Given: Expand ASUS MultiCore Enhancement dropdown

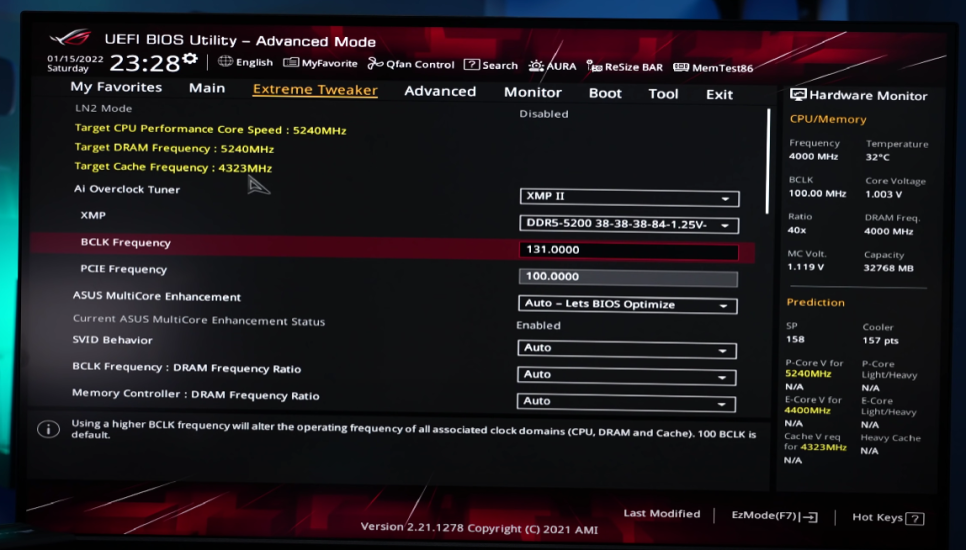Looking at the screenshot, I should pyautogui.click(x=628, y=304).
